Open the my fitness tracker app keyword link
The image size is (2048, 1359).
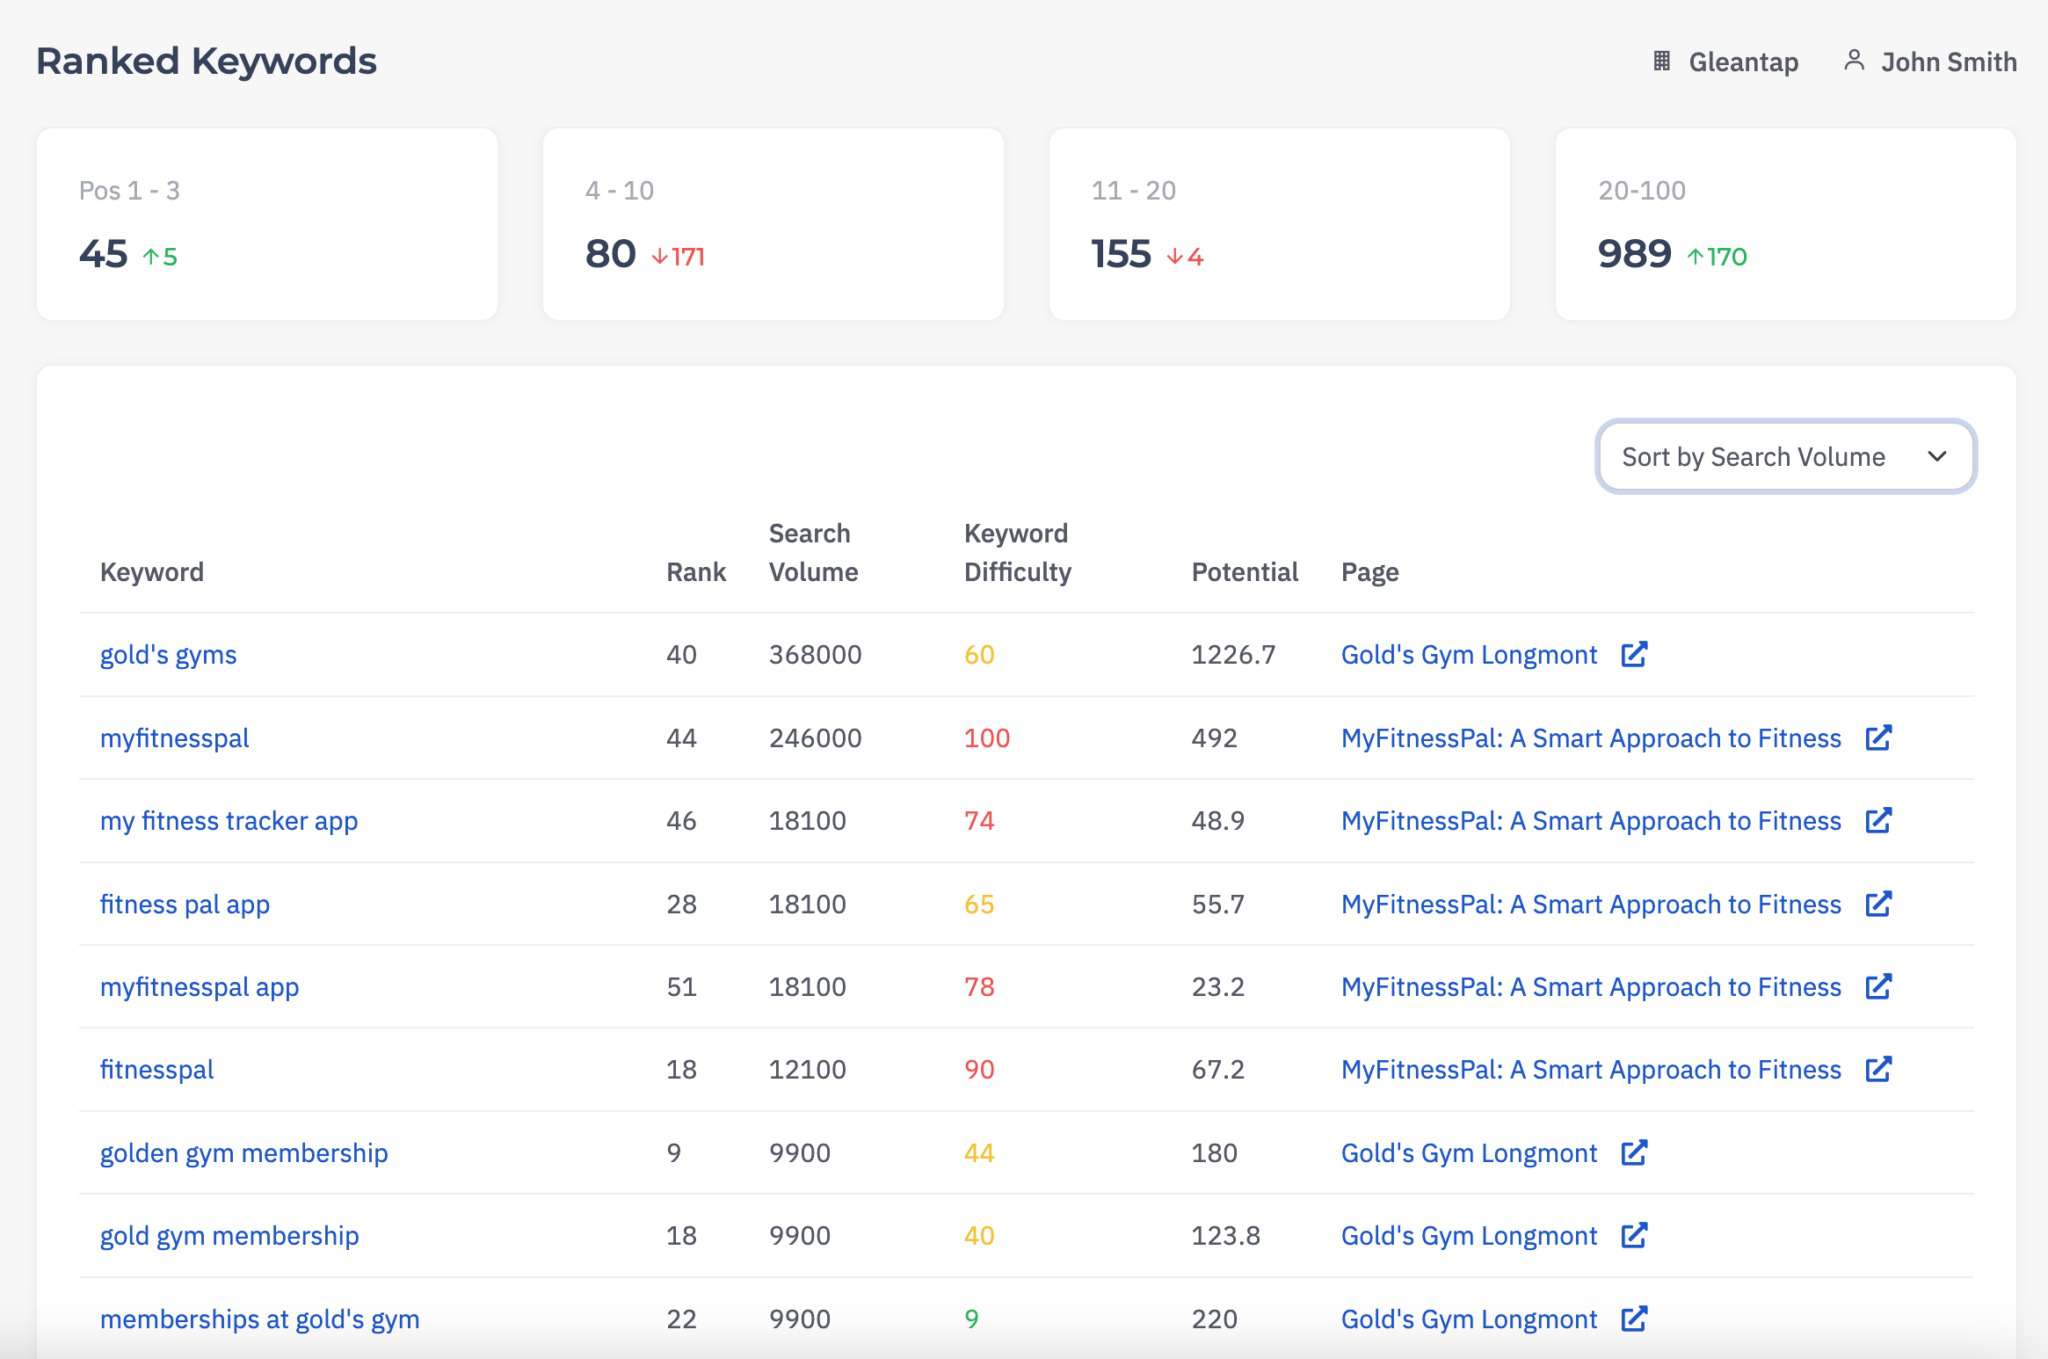coord(229,821)
